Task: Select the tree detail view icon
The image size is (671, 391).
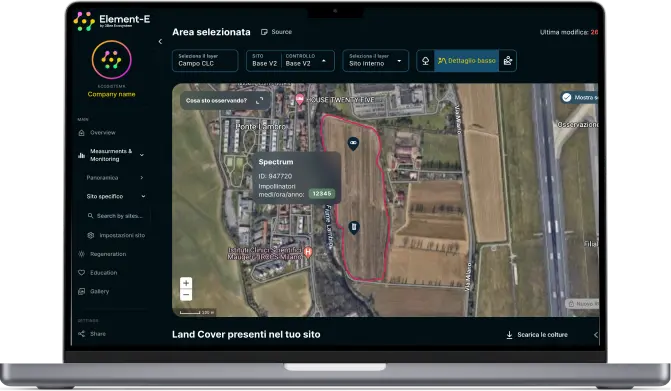Action: [x=425, y=61]
